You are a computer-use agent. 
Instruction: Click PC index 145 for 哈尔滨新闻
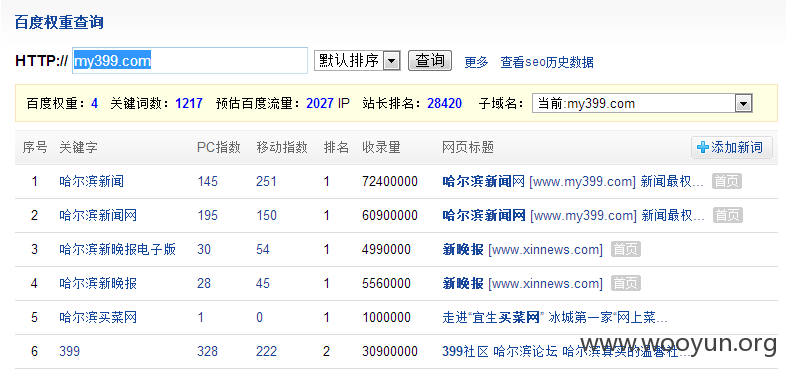(x=207, y=181)
